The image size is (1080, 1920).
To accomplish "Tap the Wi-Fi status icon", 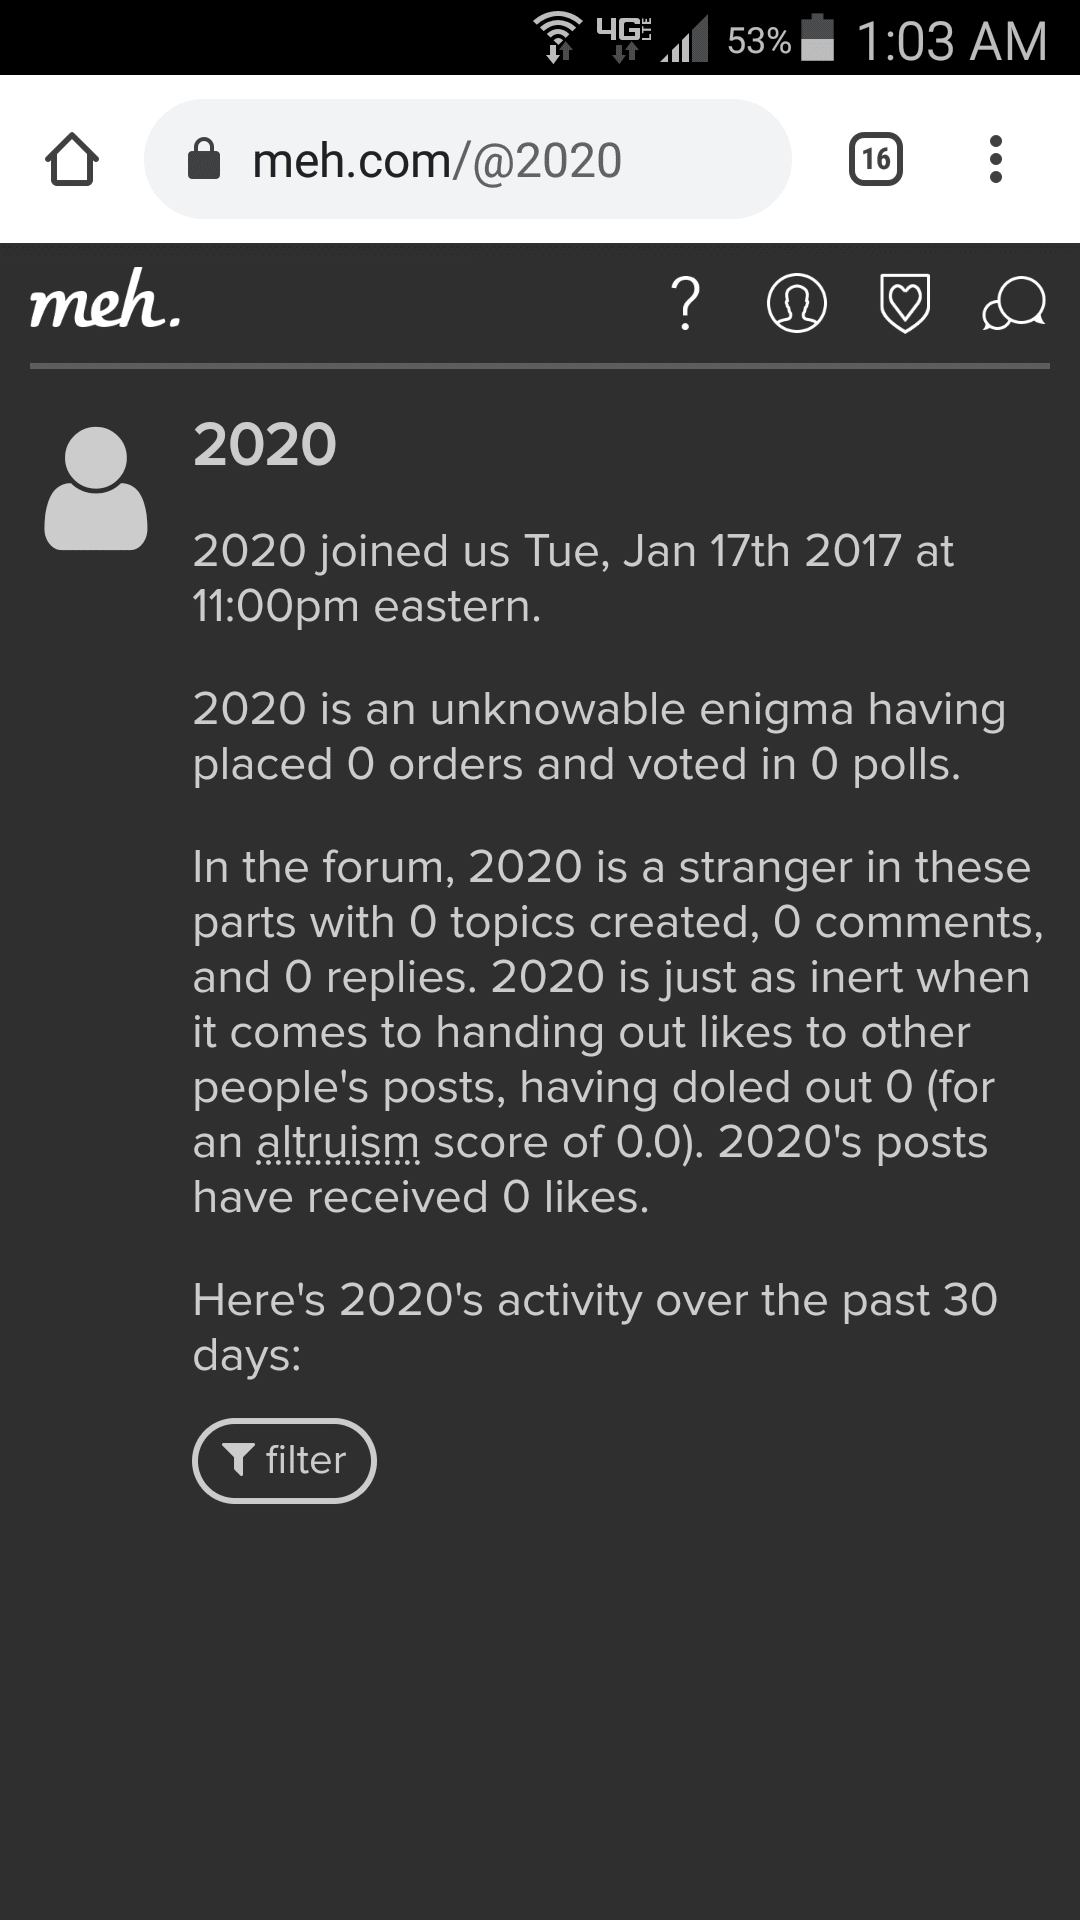I will coord(559,38).
